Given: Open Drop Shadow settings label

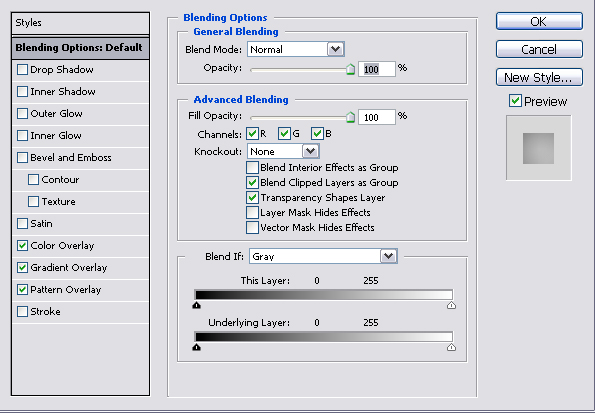Looking at the screenshot, I should pos(62,70).
